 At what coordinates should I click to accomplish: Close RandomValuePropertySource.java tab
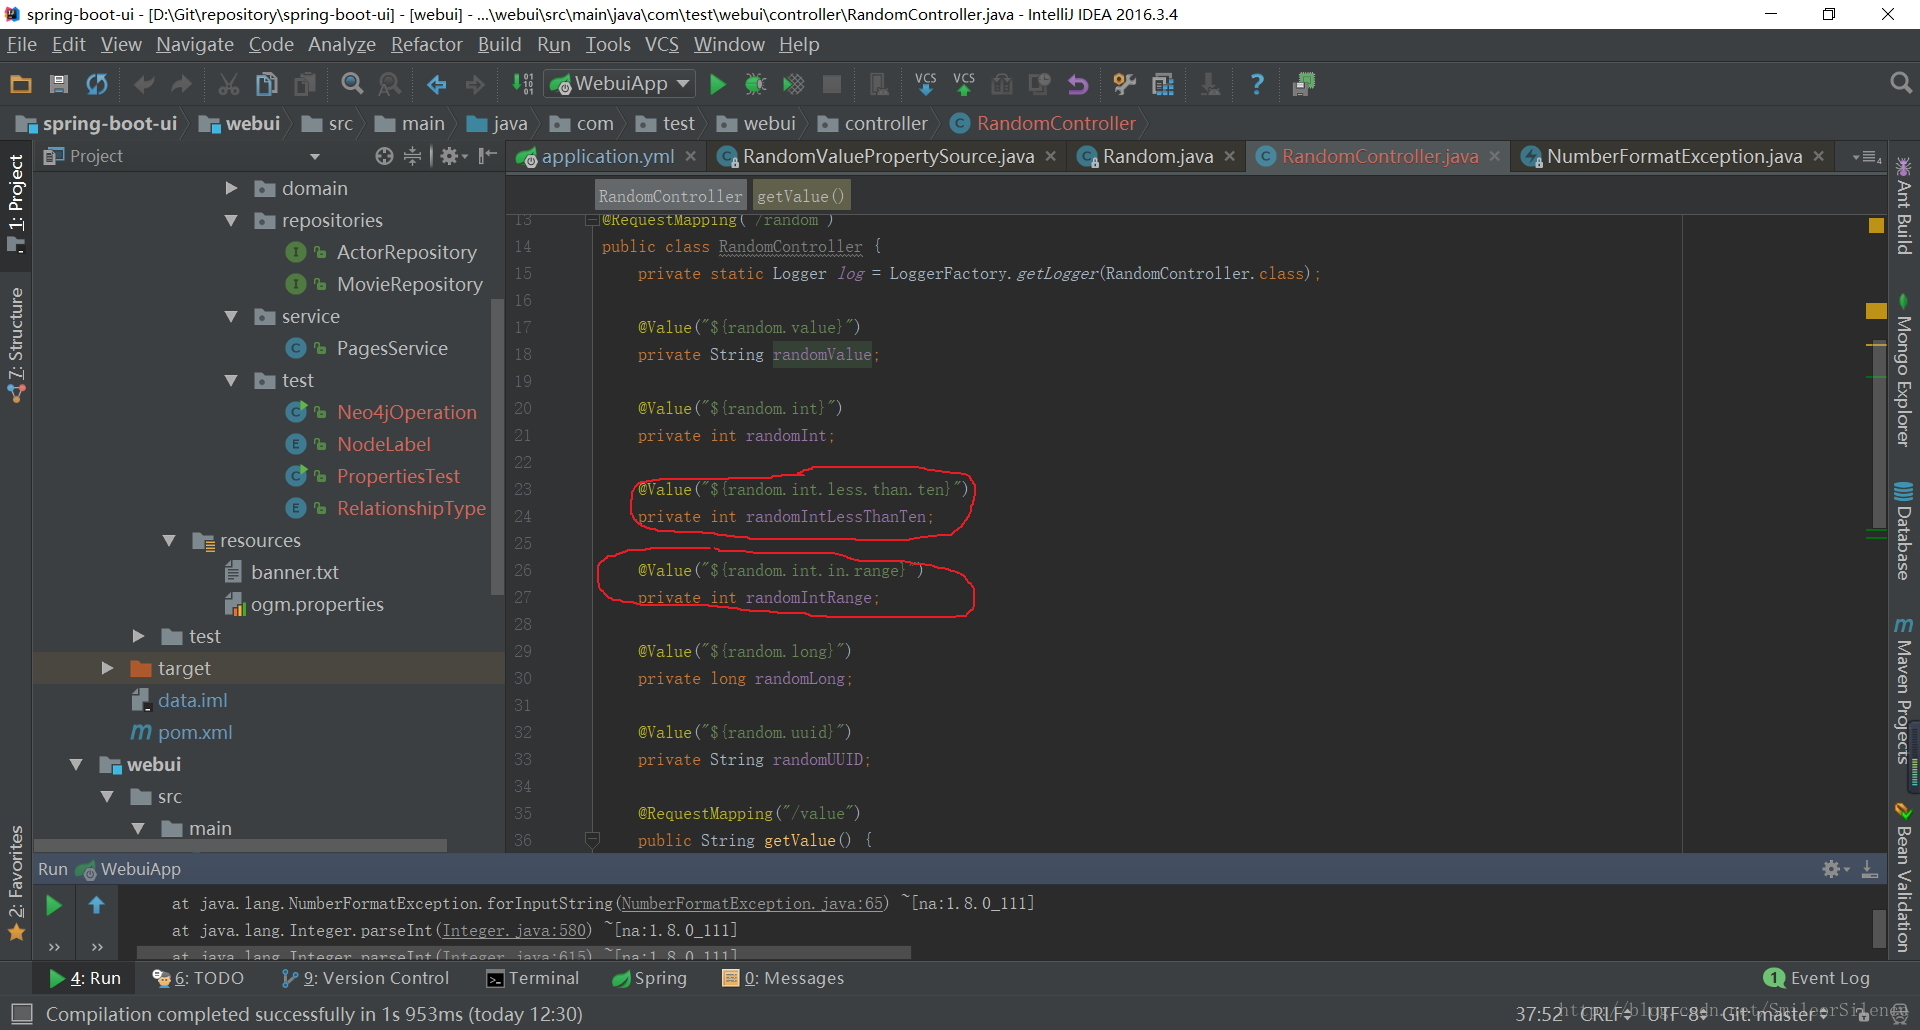(1051, 156)
